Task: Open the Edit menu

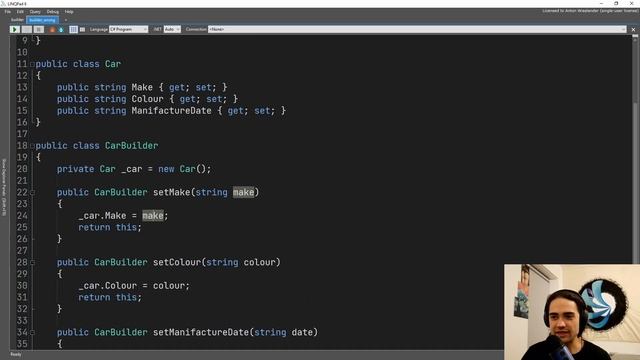Action: [x=20, y=12]
